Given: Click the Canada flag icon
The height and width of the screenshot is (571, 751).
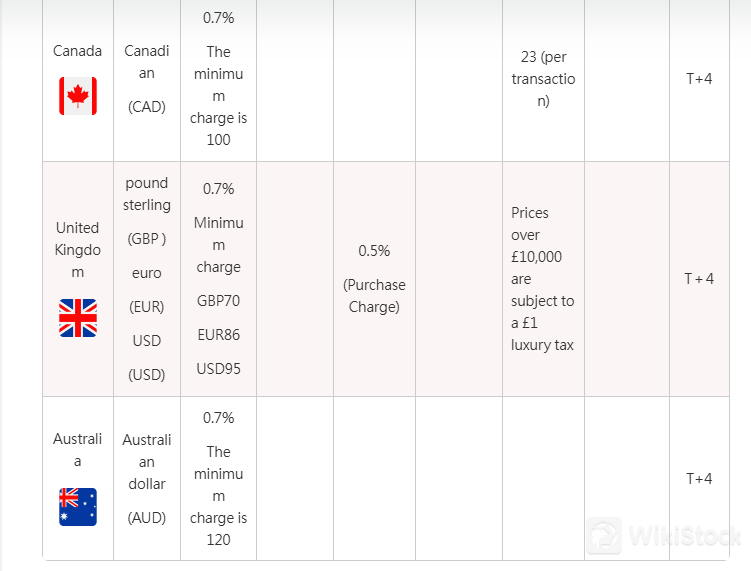Looking at the screenshot, I should pyautogui.click(x=78, y=96).
